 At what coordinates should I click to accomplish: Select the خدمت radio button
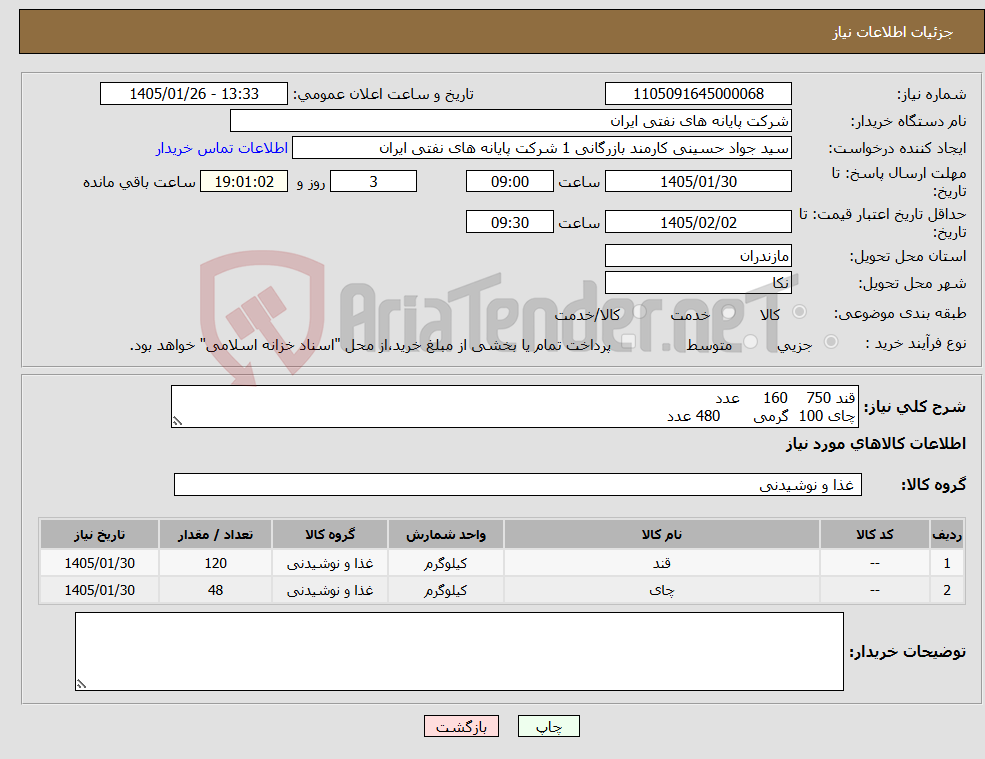tap(728, 312)
